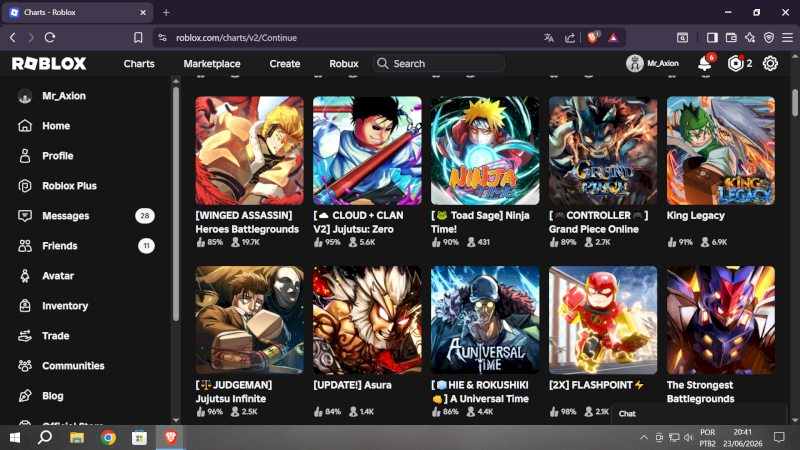Close the Charts - Roblox tab
800x450 pixels.
coord(143,12)
